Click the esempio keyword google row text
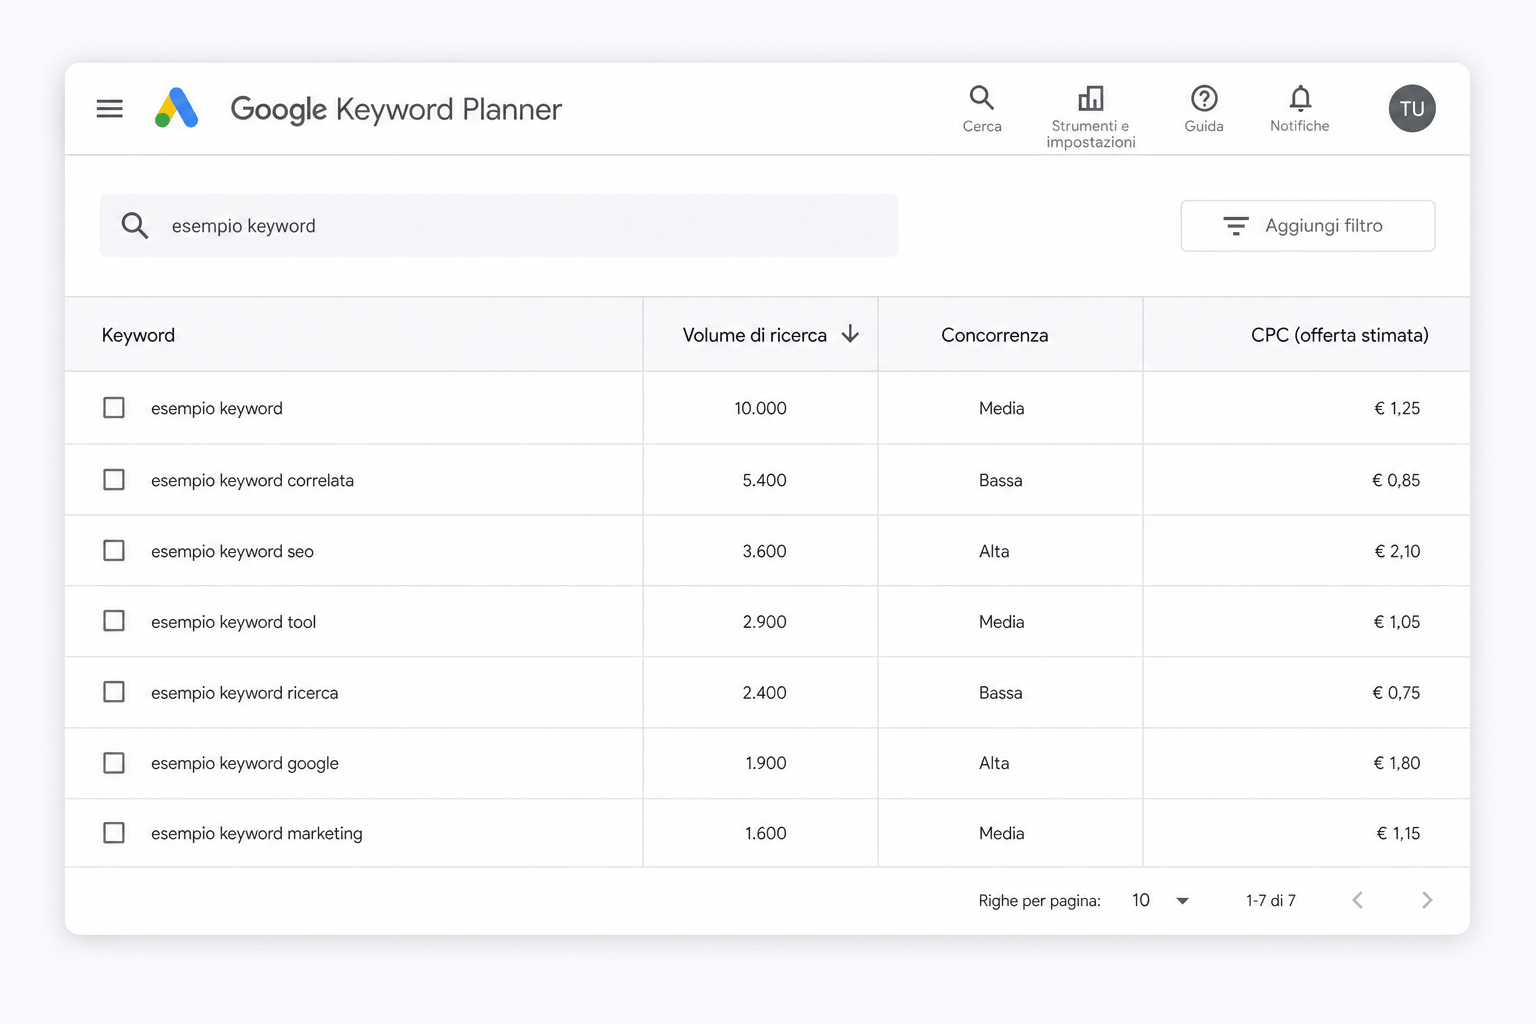Viewport: 1536px width, 1024px height. point(245,763)
